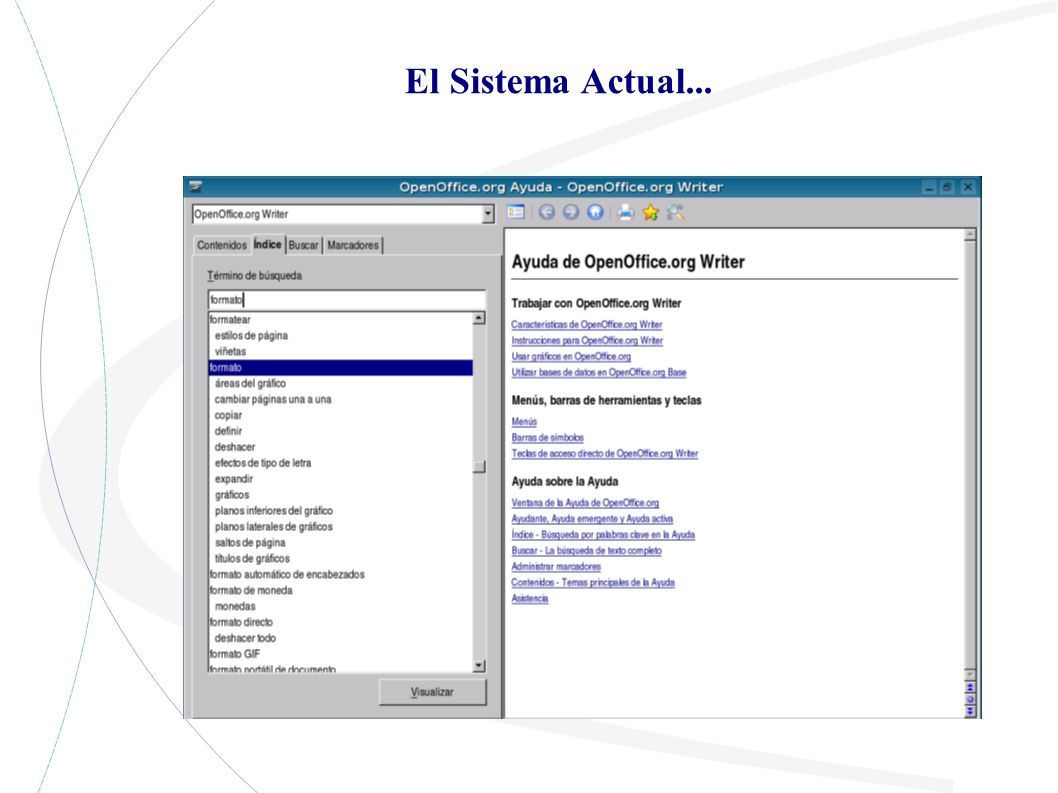Switch to the Marcadores tab
This screenshot has width=1058, height=793.
[353, 245]
